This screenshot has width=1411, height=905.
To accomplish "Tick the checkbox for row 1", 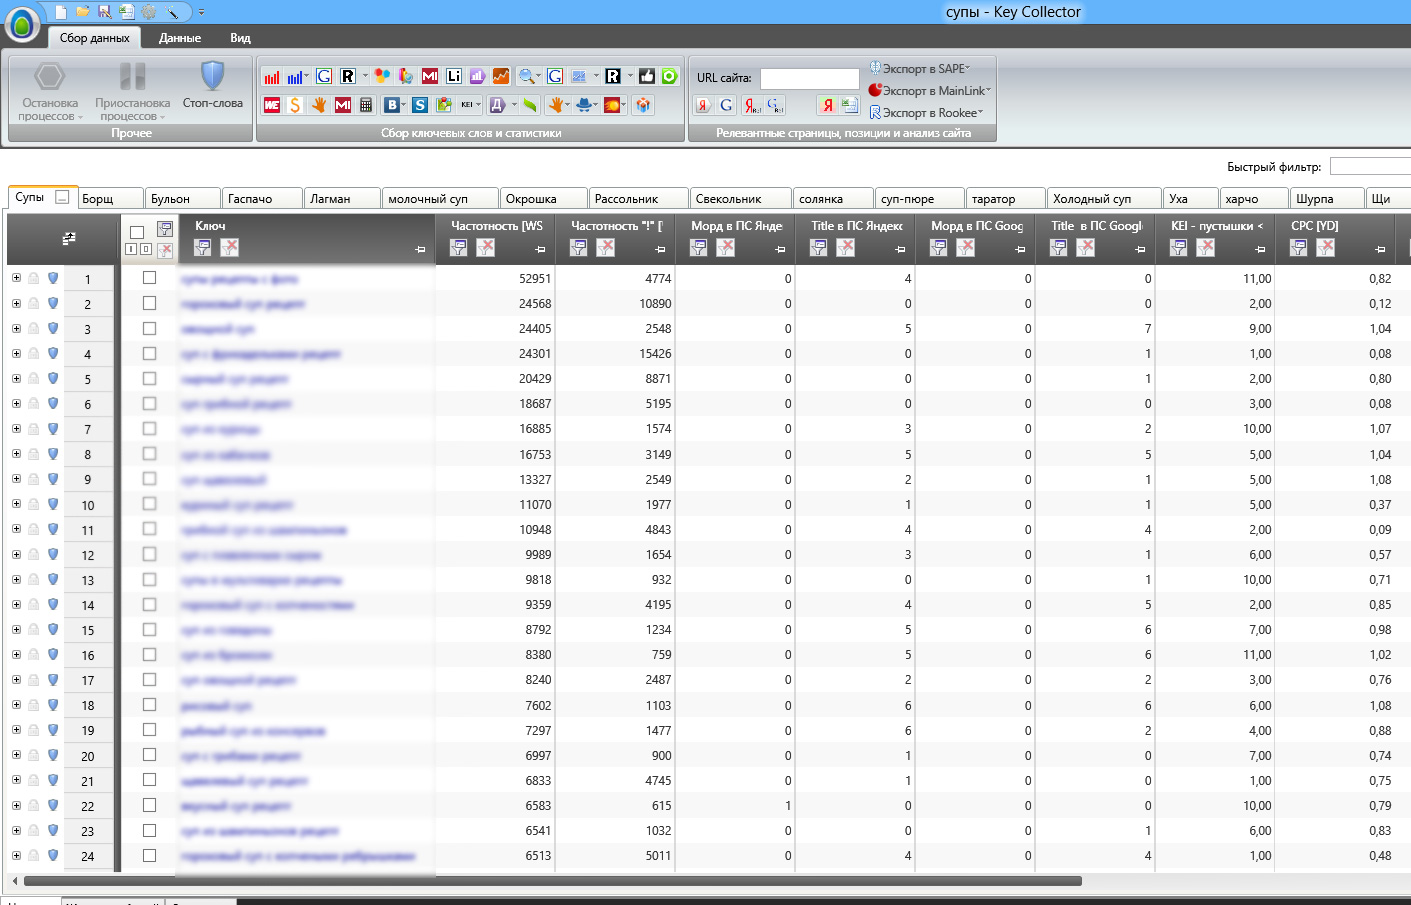I will tap(149, 278).
